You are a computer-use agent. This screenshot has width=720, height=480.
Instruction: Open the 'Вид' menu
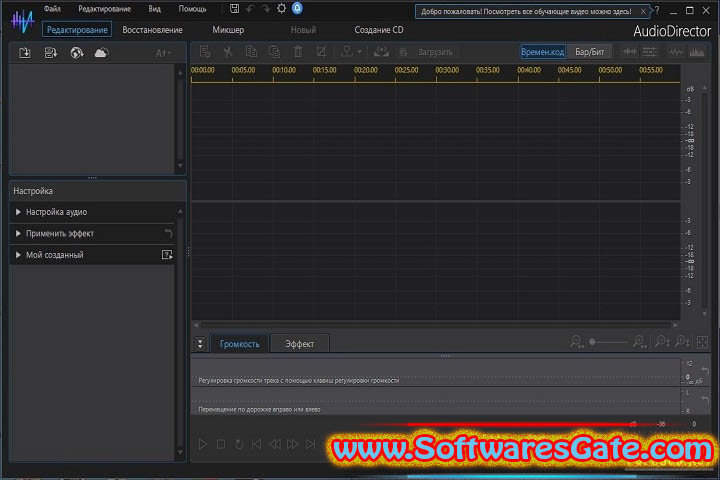coord(154,9)
